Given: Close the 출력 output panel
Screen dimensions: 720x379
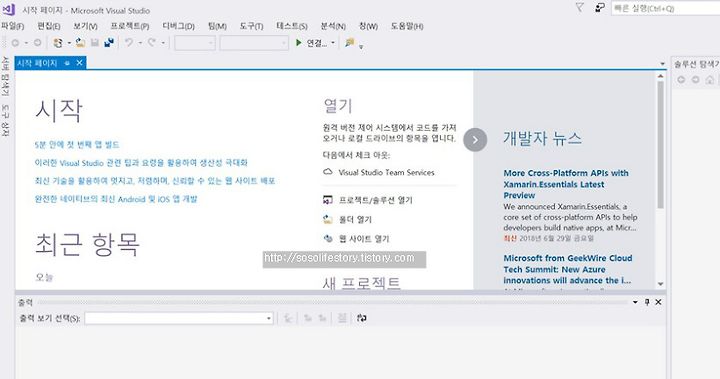Looking at the screenshot, I should (x=658, y=302).
